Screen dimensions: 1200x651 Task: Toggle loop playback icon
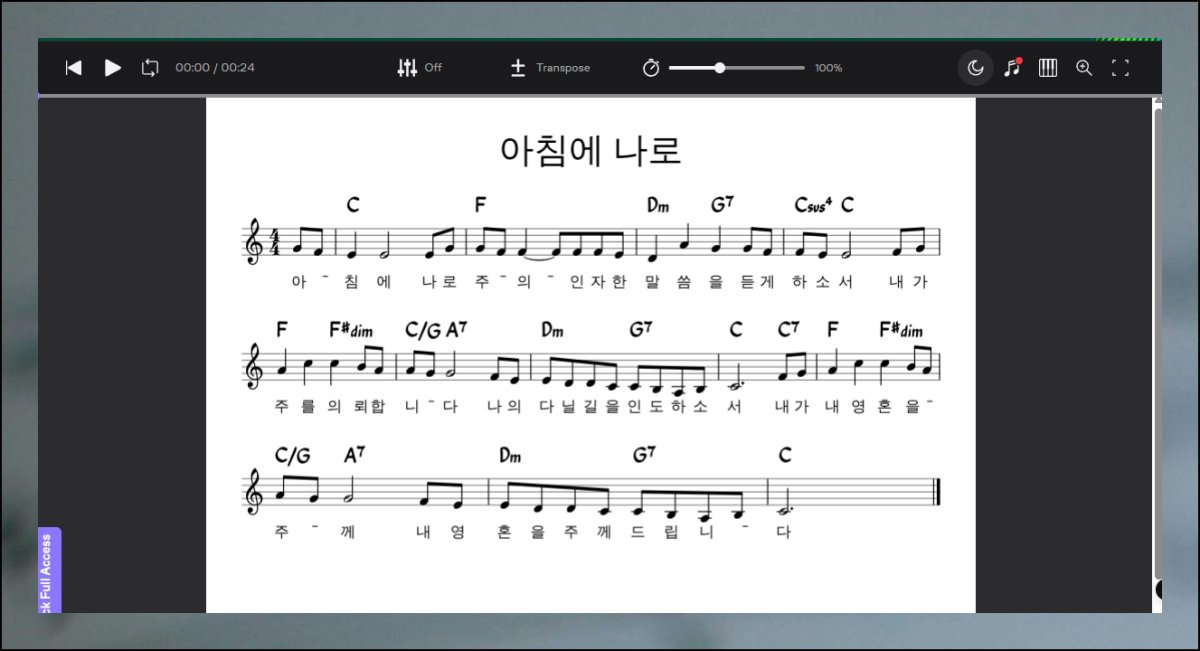click(x=150, y=68)
